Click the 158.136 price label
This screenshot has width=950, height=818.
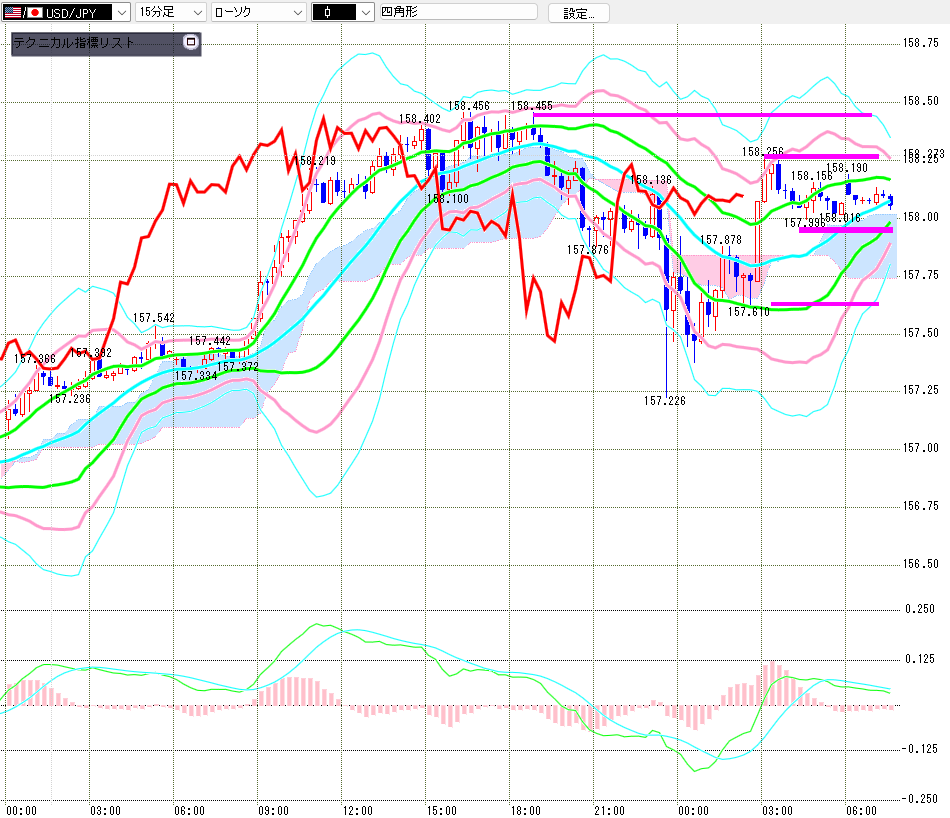click(x=651, y=180)
